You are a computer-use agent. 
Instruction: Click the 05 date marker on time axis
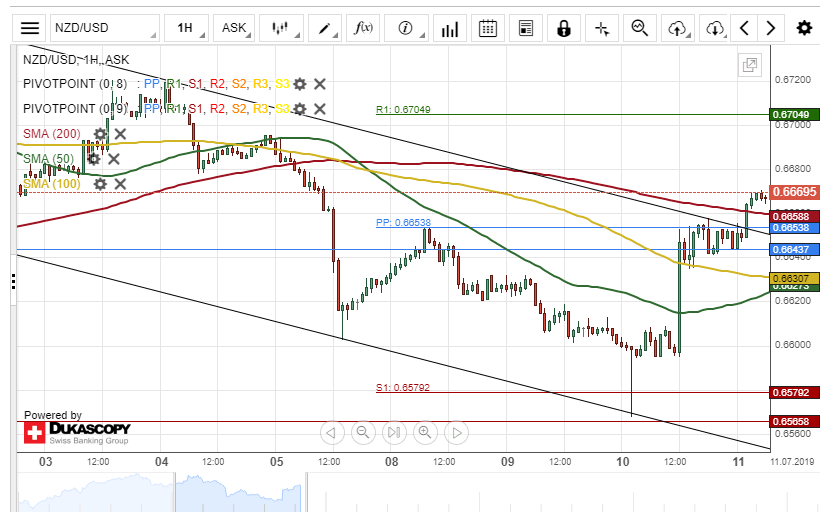coord(277,462)
